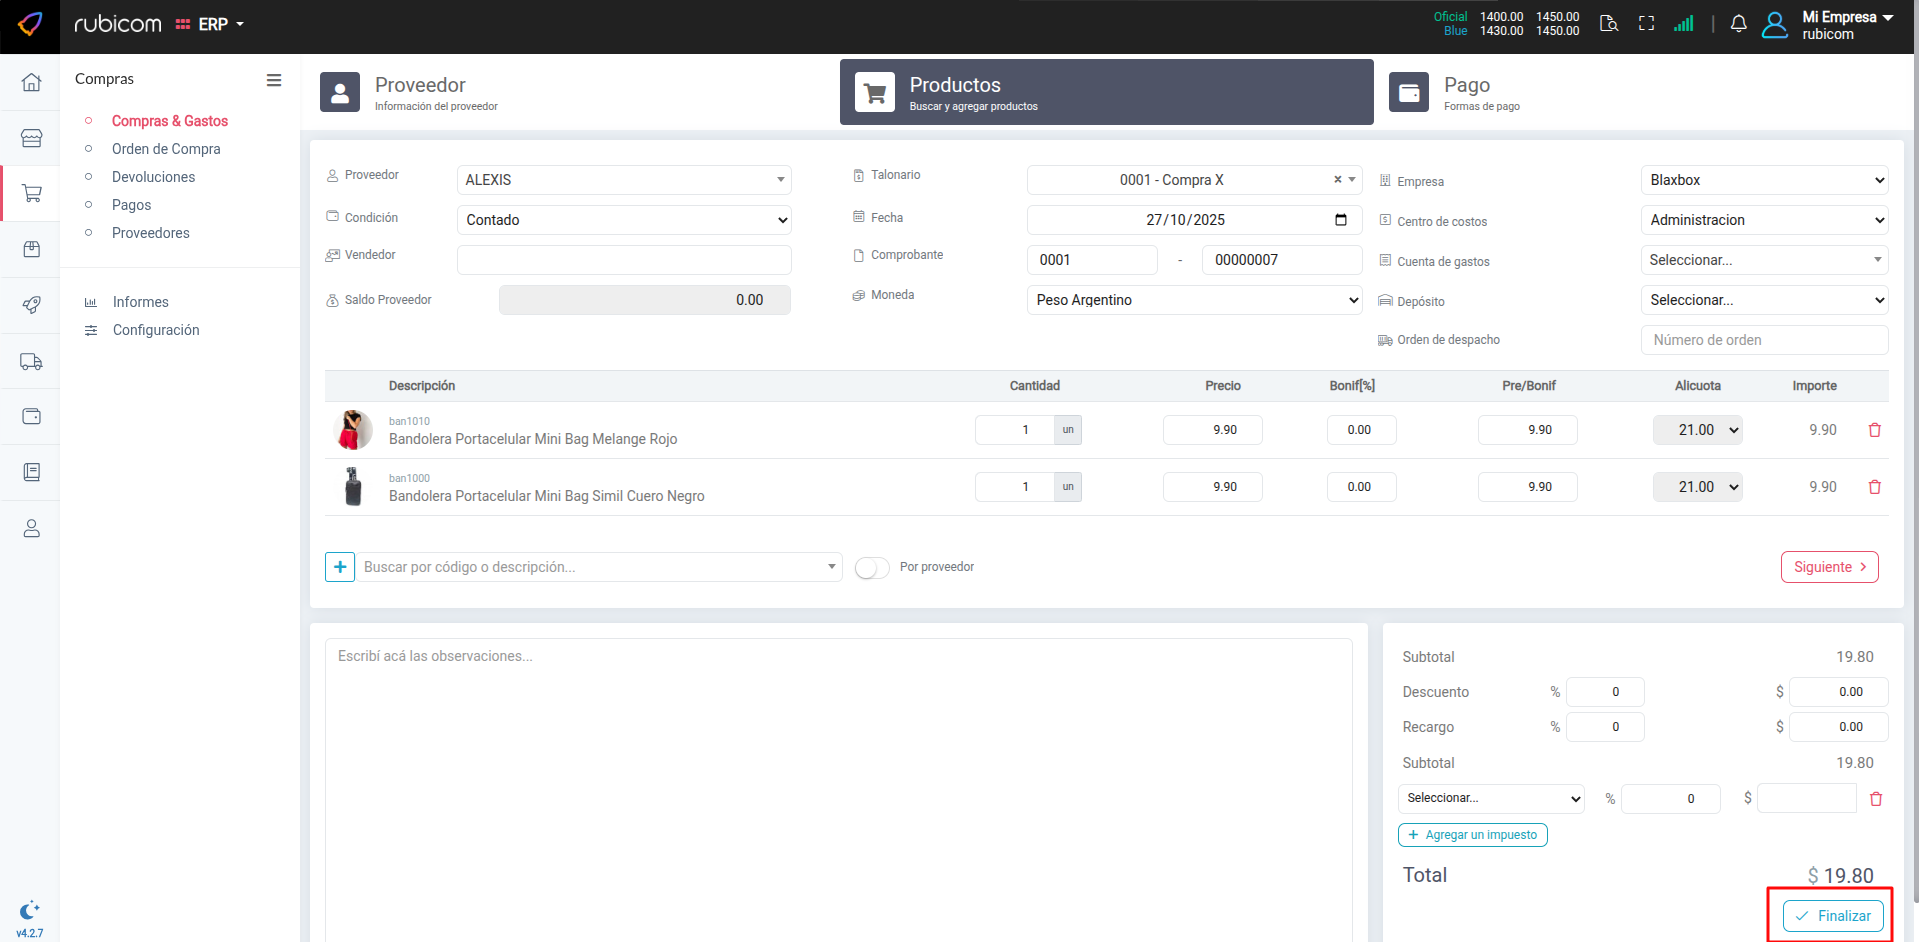
Task: Enable the Por proveedor toggle
Action: pyautogui.click(x=871, y=568)
